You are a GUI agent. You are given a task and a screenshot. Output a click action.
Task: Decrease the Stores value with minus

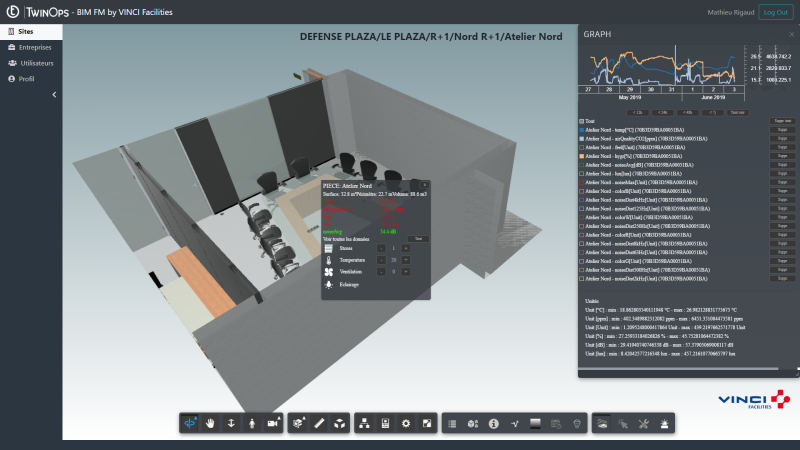tap(381, 248)
